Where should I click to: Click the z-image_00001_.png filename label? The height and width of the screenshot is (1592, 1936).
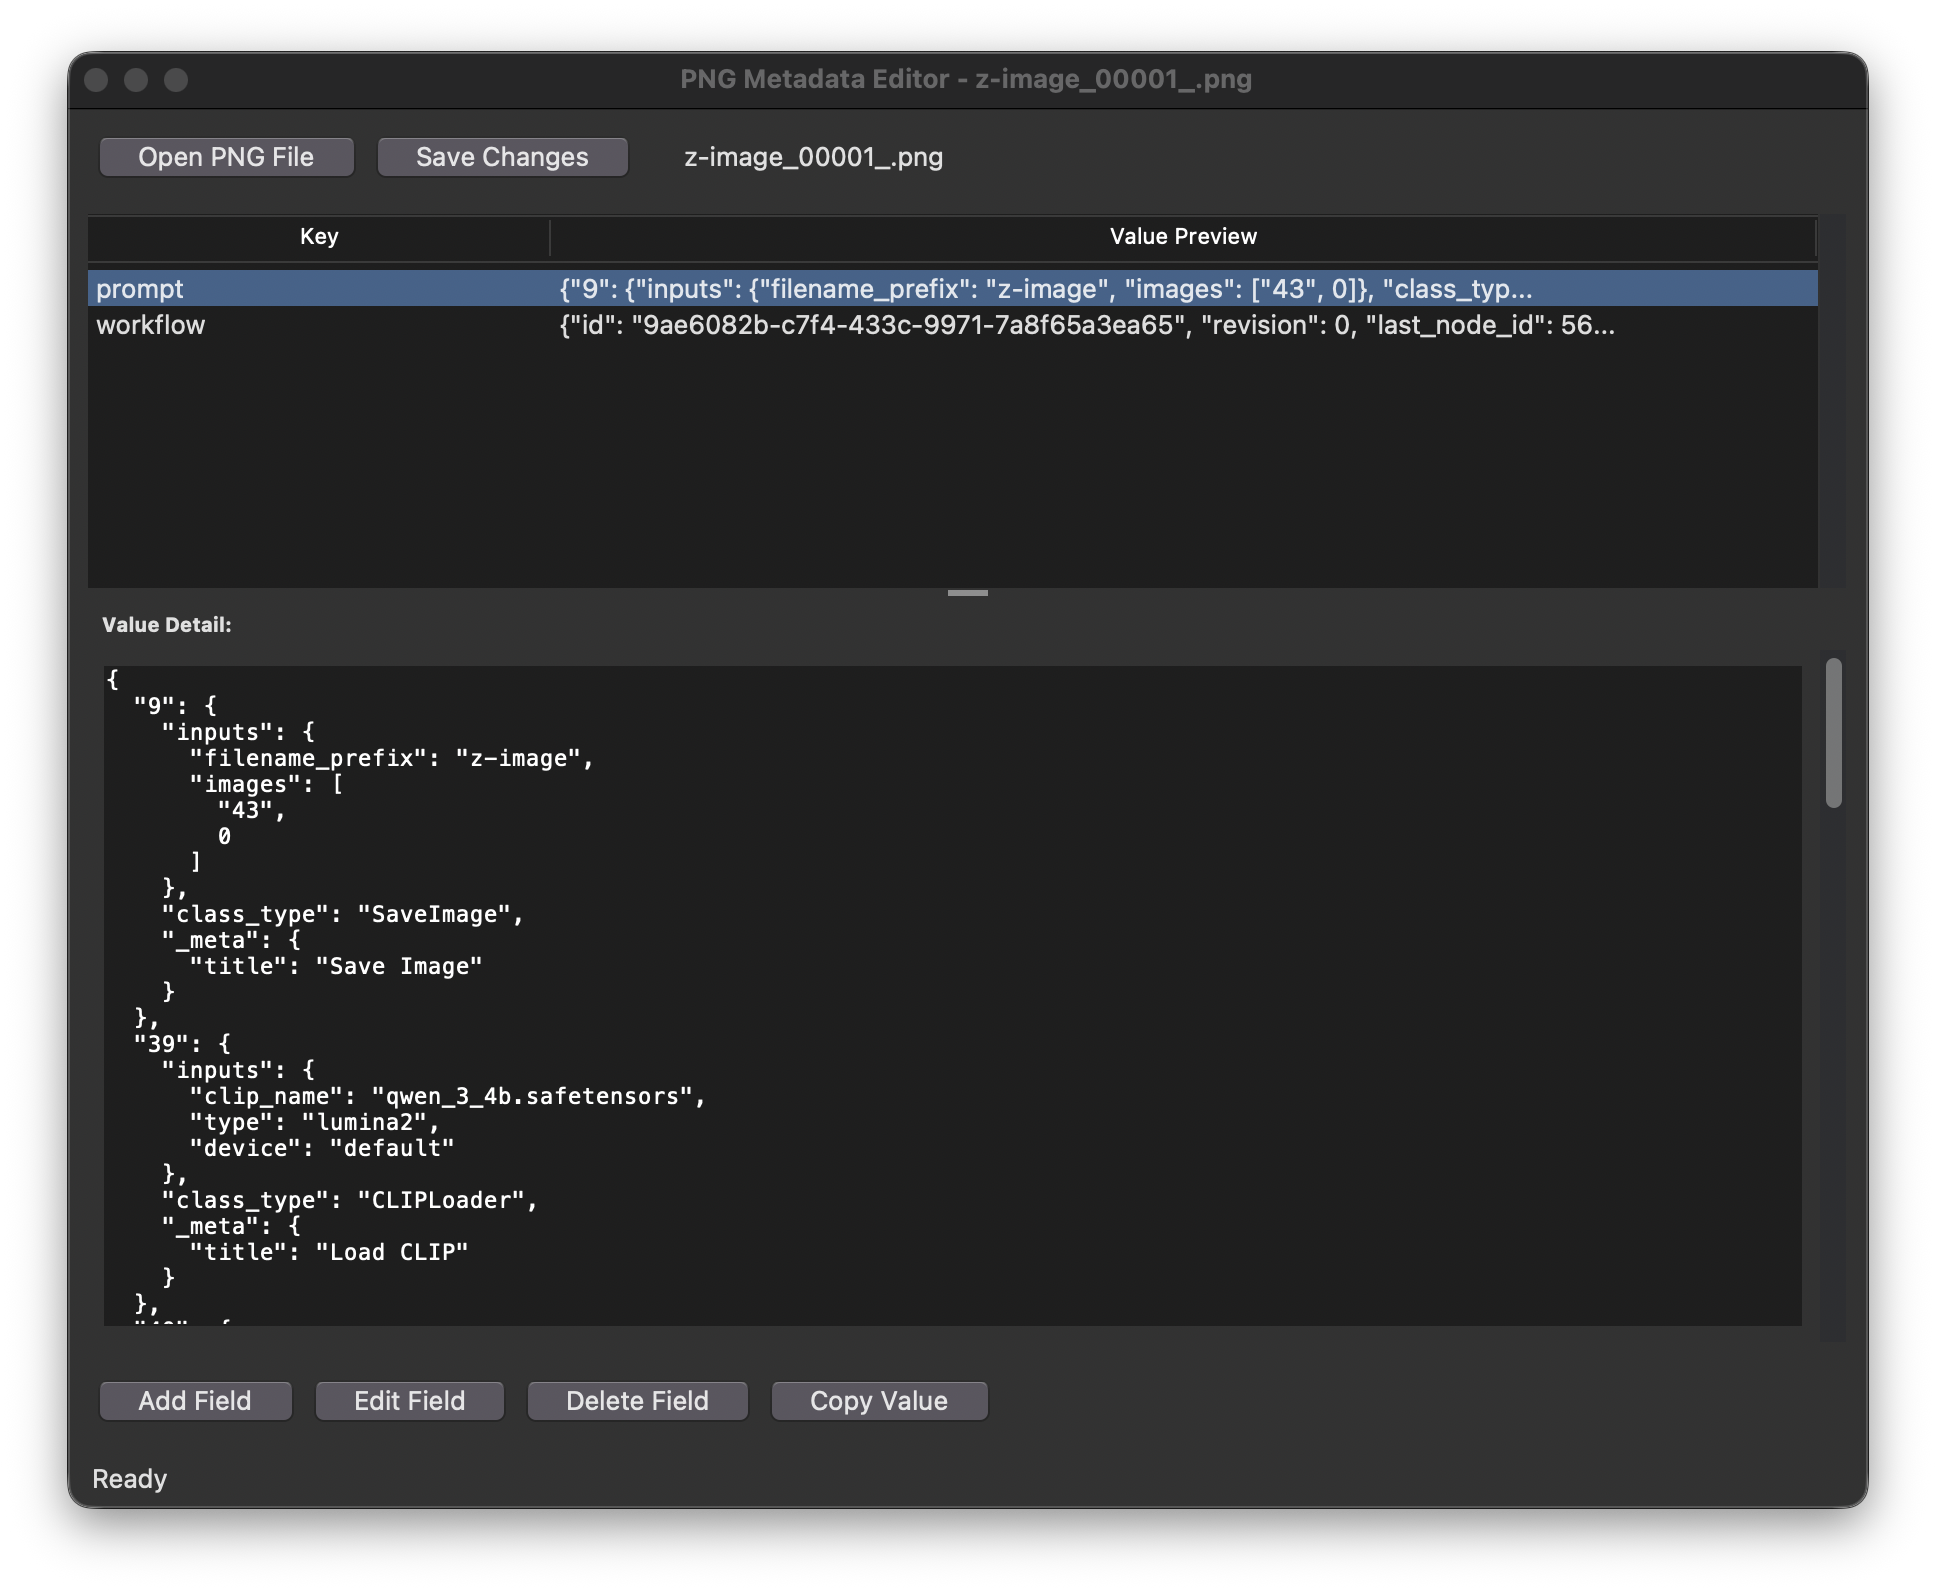pyautogui.click(x=812, y=157)
